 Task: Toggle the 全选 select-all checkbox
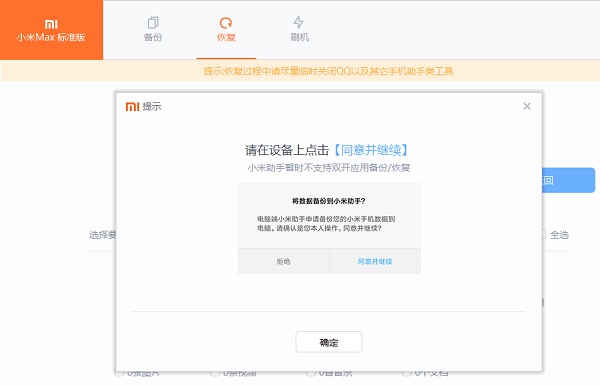coord(543,235)
